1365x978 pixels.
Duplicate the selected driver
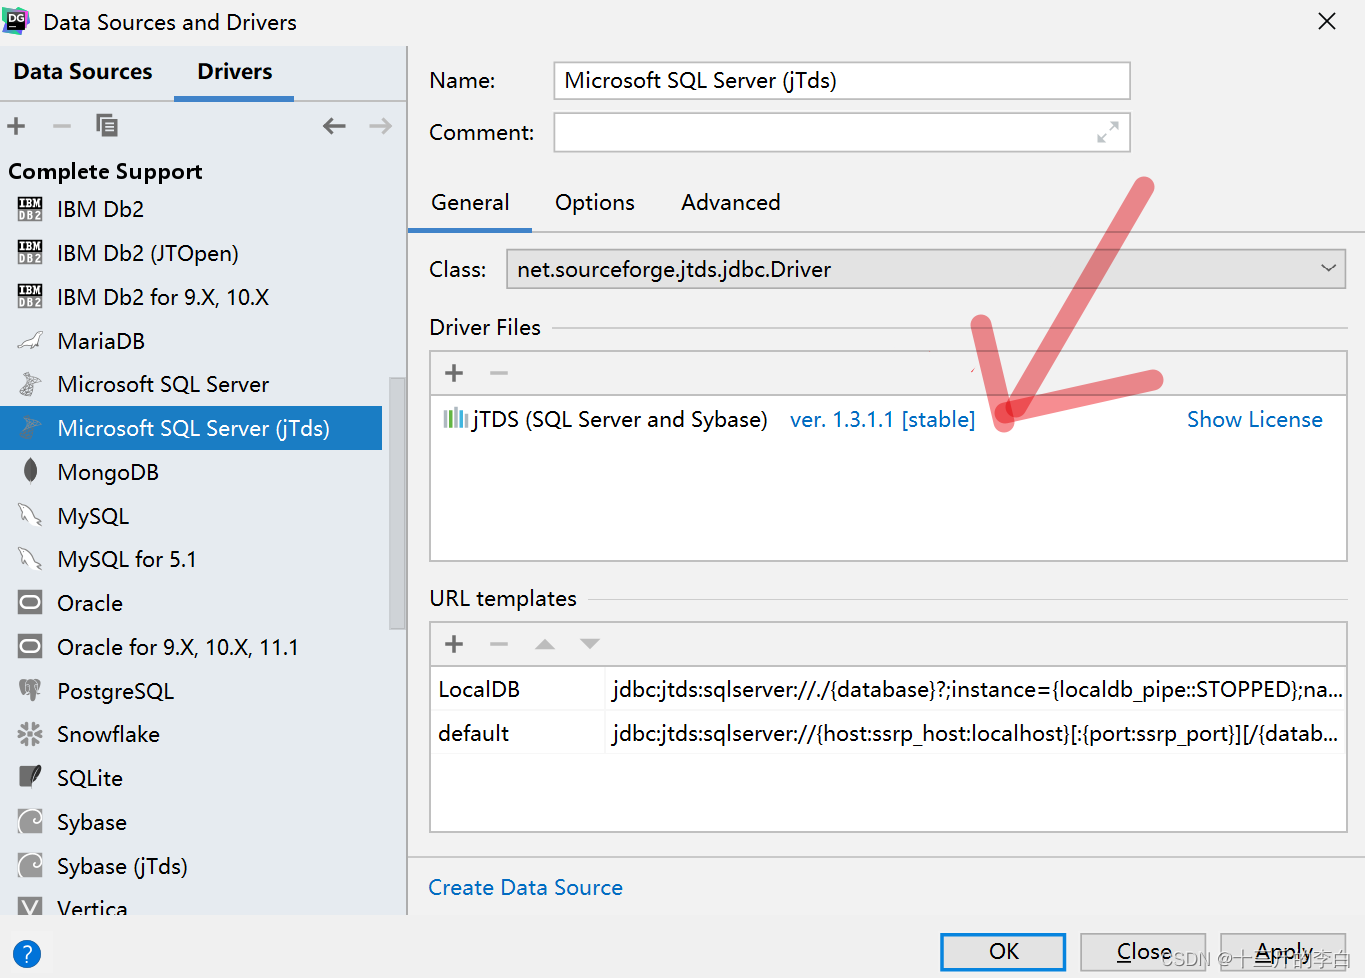[107, 126]
